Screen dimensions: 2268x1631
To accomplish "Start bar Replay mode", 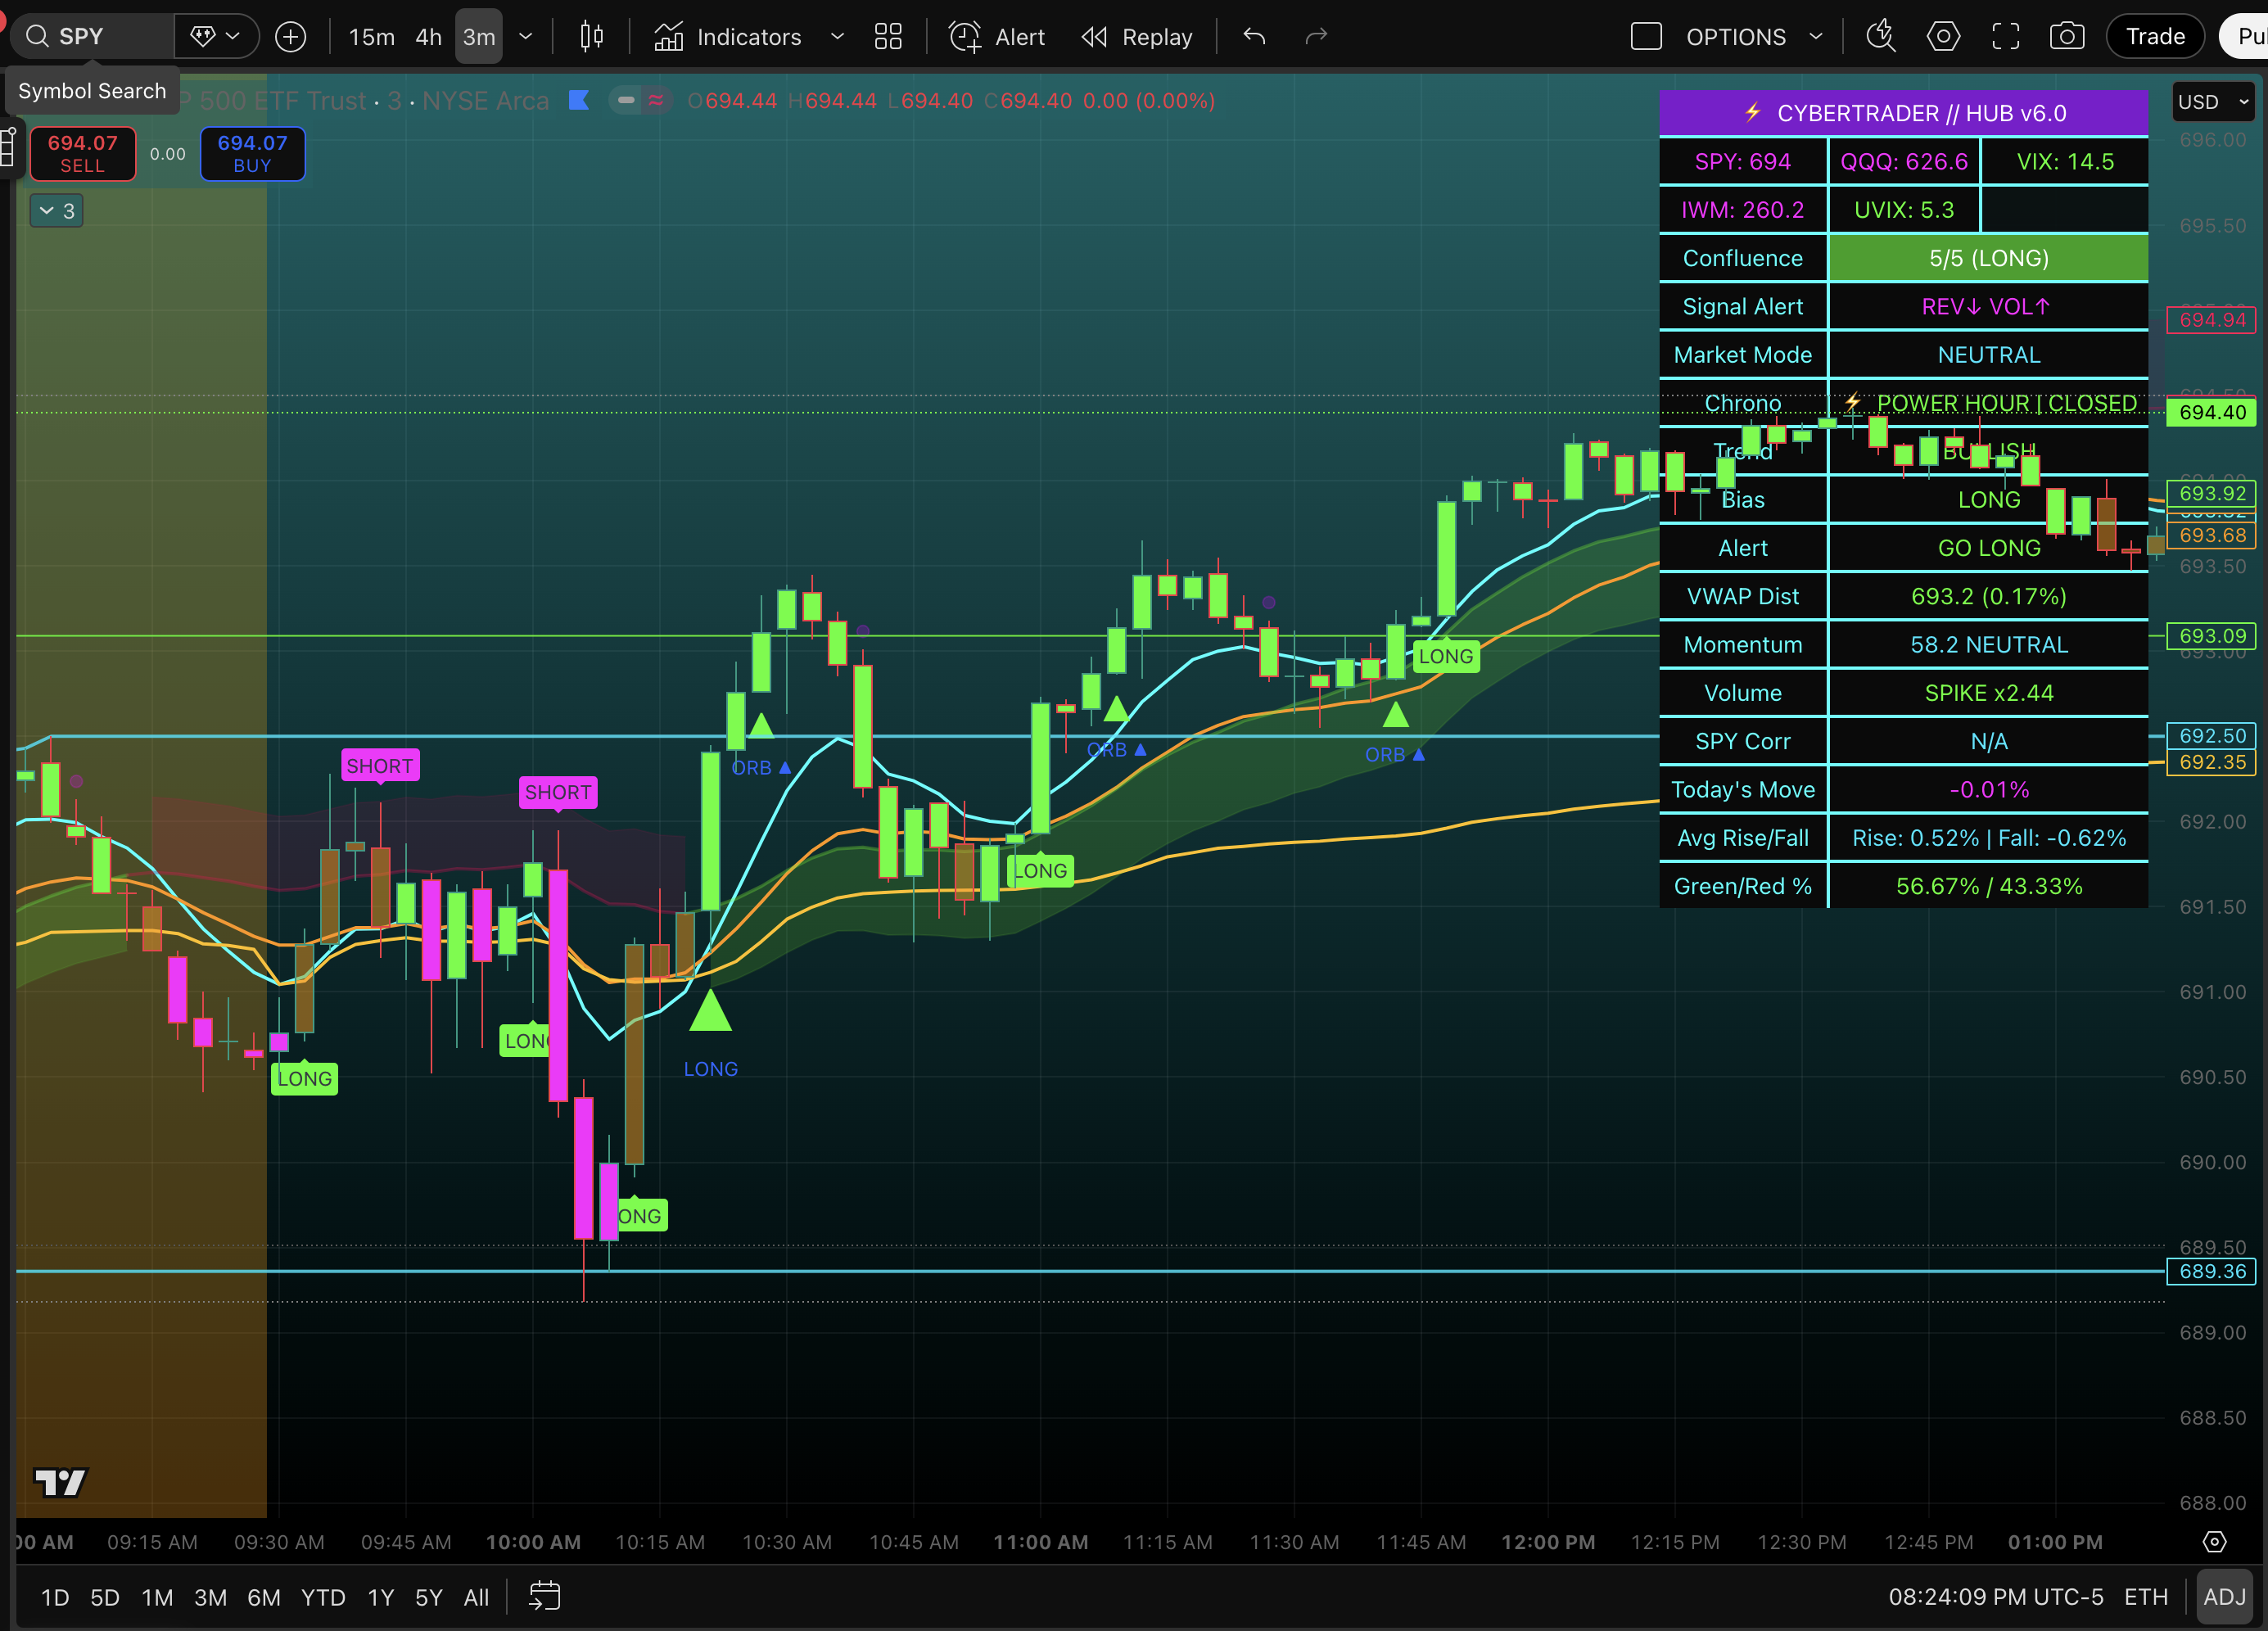I will click(x=1137, y=36).
